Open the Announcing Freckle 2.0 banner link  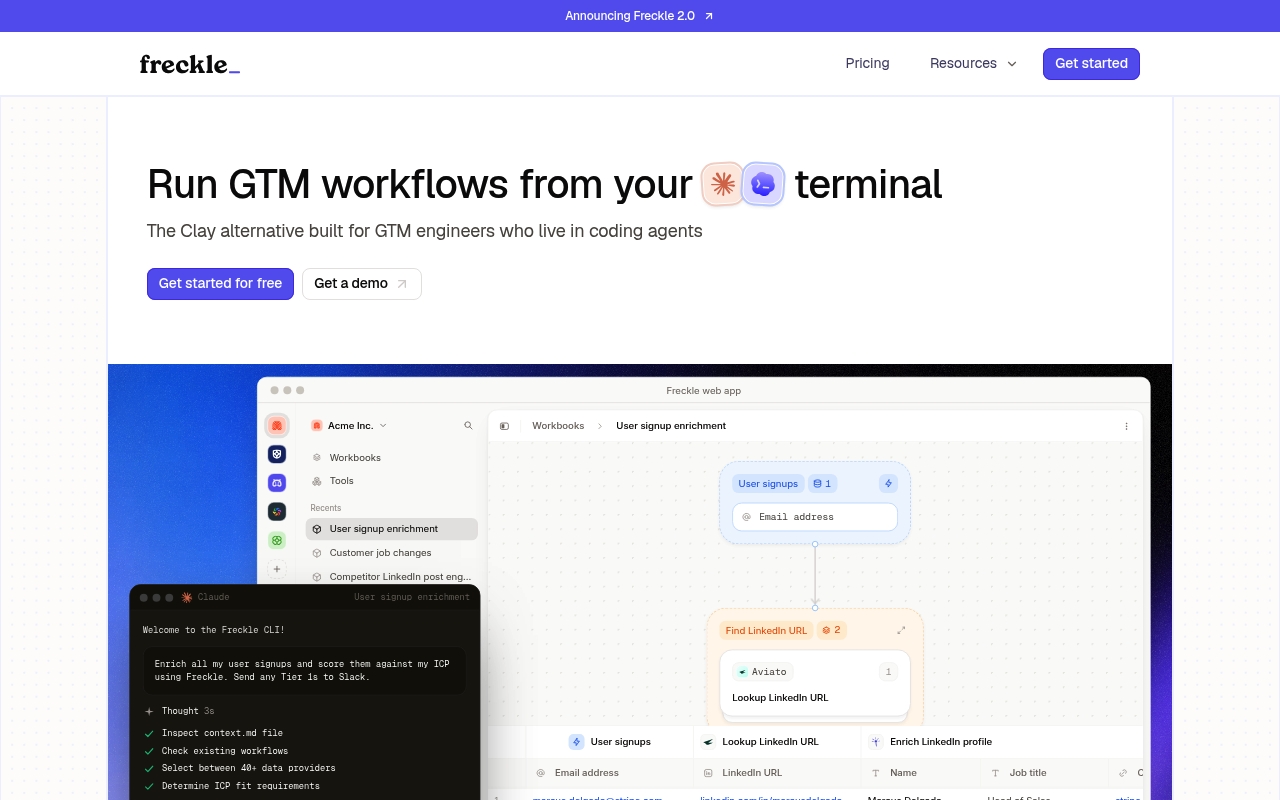[640, 16]
